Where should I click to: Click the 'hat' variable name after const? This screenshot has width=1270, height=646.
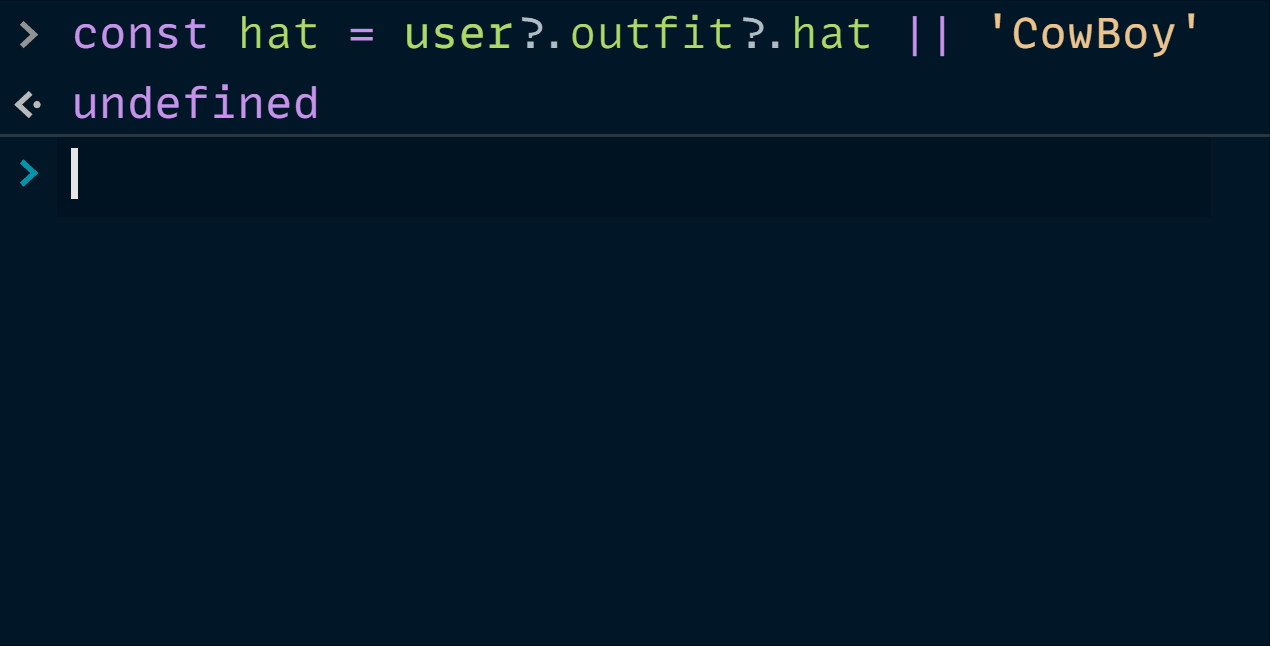(279, 35)
